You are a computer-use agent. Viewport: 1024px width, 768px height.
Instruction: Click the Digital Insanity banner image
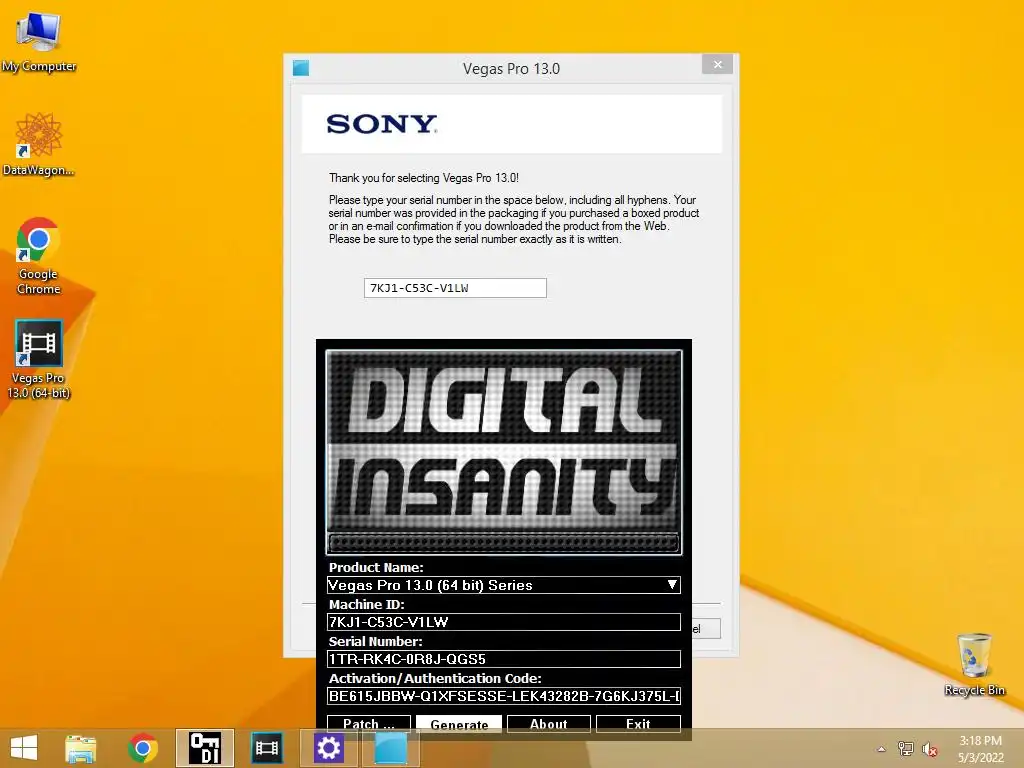504,453
